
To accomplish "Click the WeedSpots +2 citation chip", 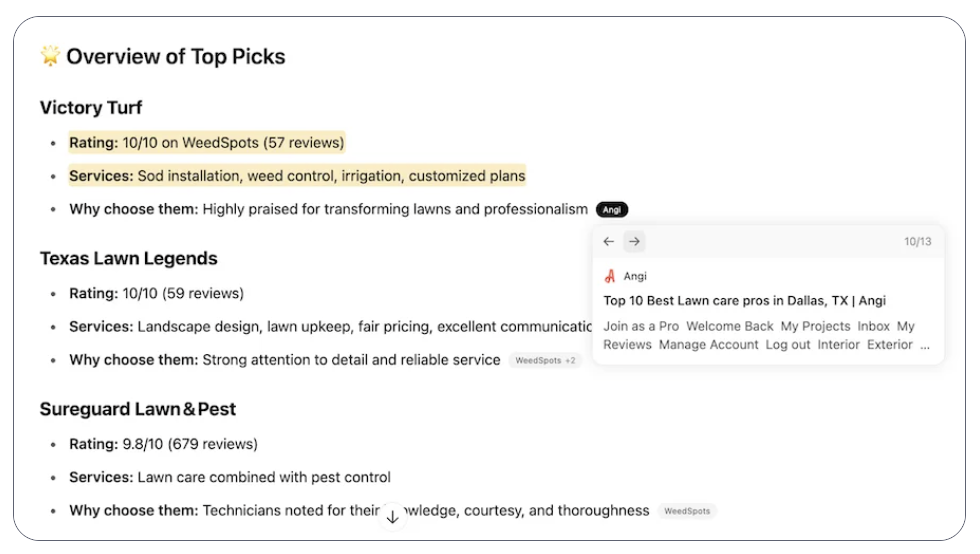I will 545,360.
